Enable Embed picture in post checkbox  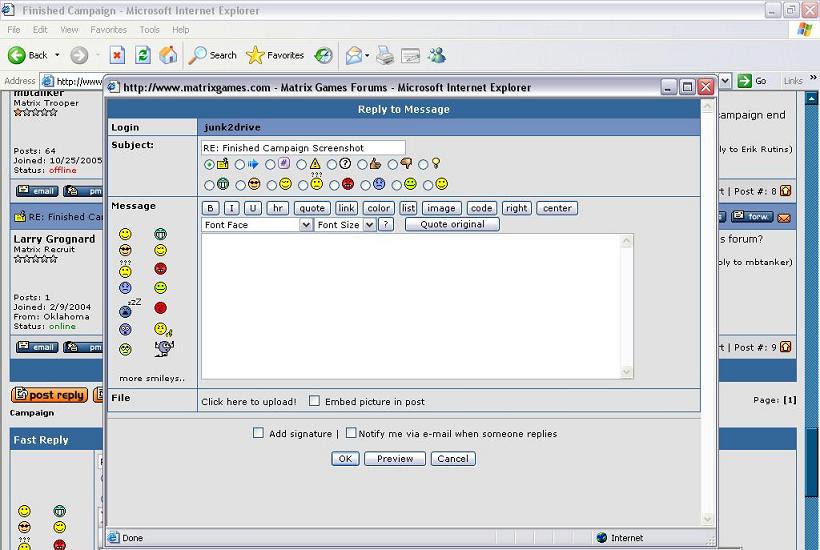coord(314,401)
